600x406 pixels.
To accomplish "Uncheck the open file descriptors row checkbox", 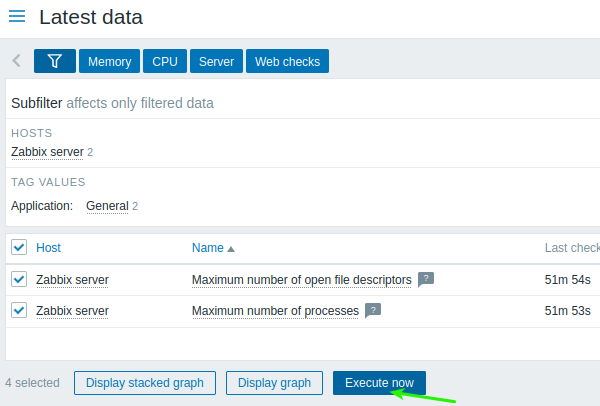I will (19, 279).
